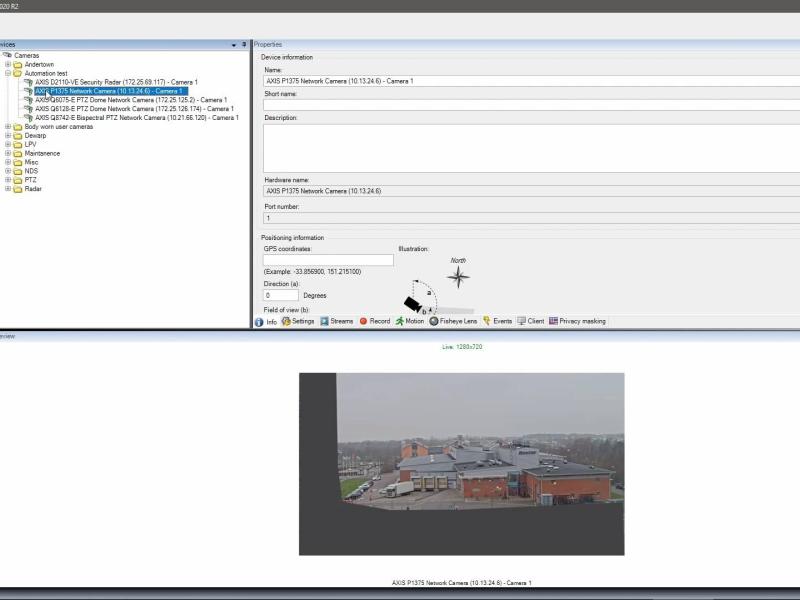Open the Devices panel dropdown arrow

pyautogui.click(x=232, y=45)
